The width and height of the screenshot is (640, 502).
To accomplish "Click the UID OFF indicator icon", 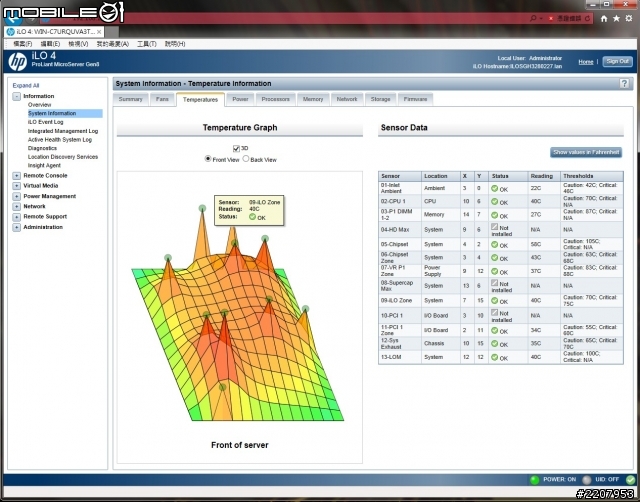I will (x=587, y=480).
